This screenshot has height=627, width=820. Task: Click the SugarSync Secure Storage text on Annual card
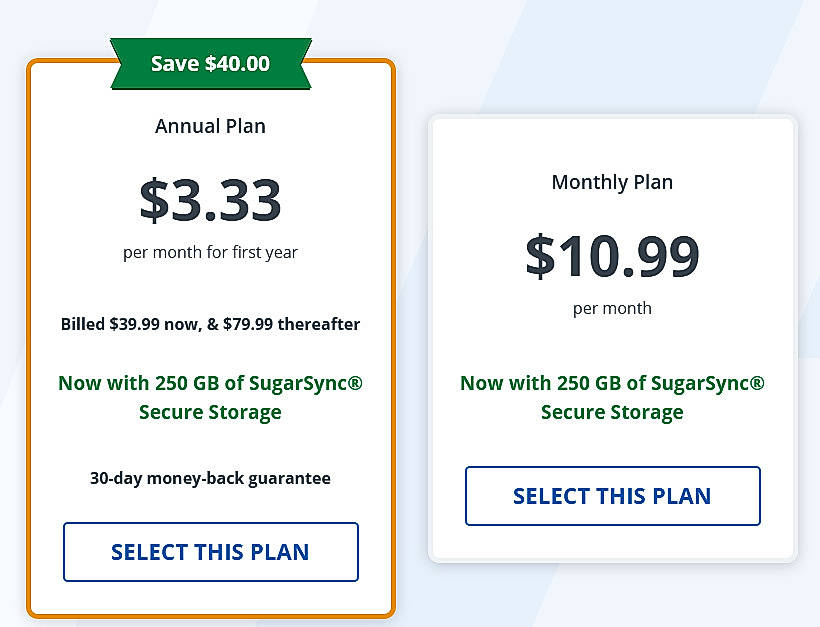(210, 397)
